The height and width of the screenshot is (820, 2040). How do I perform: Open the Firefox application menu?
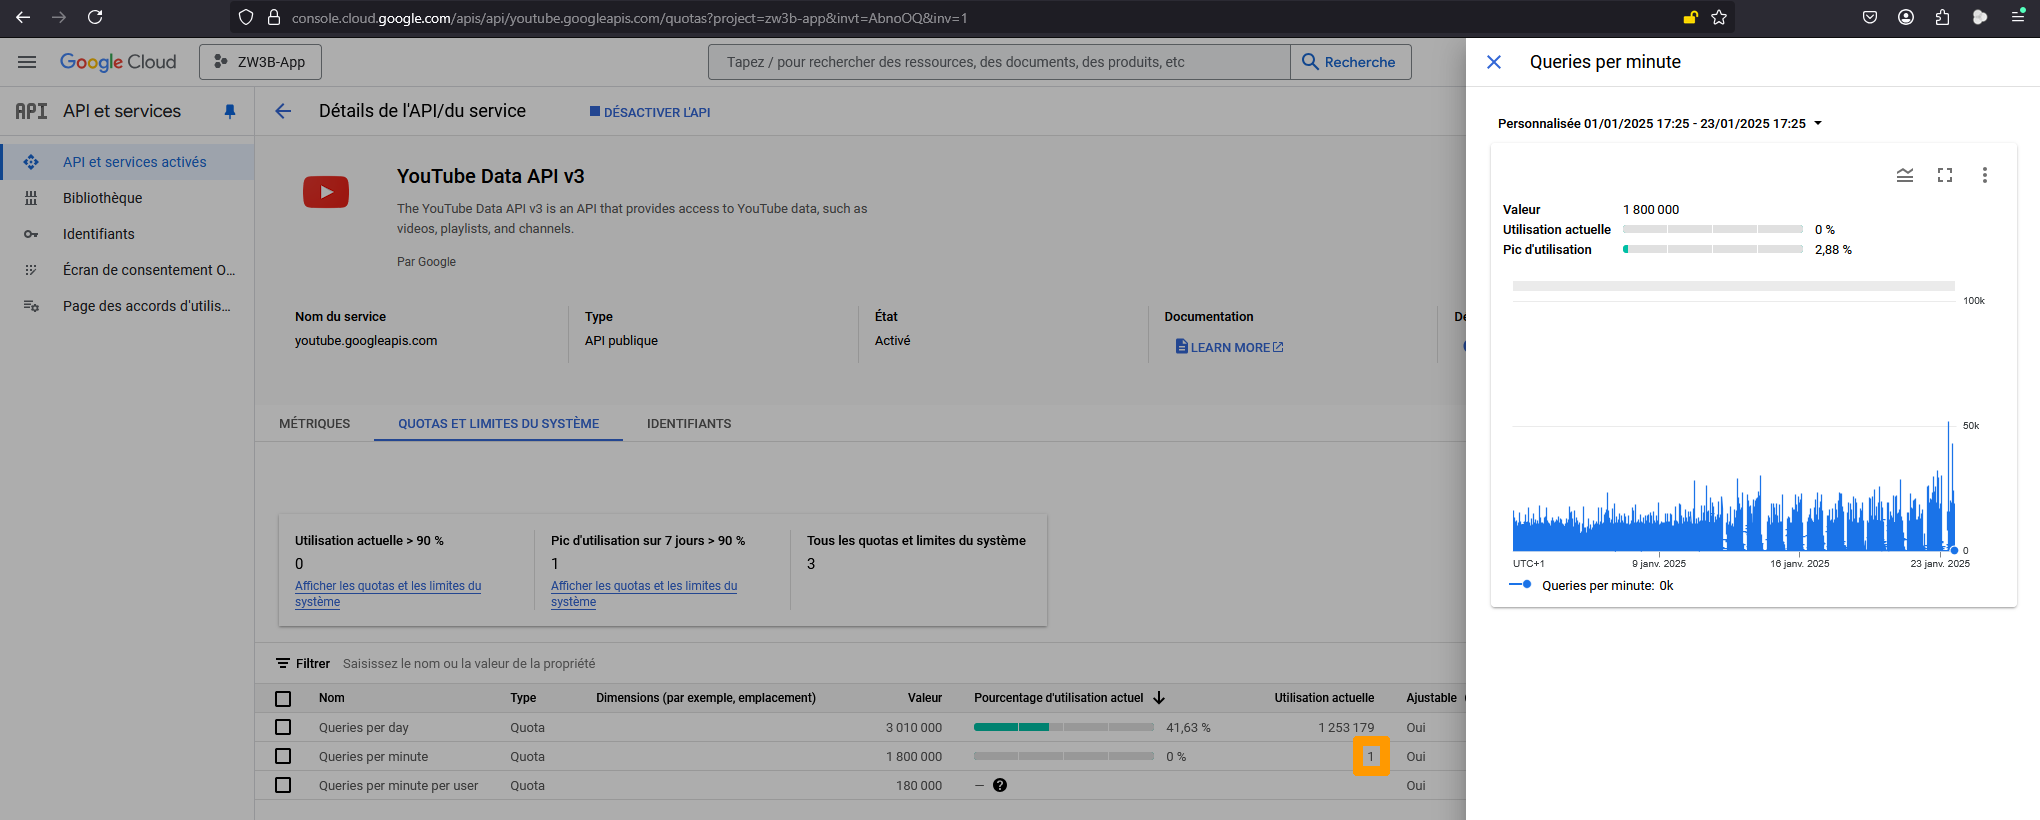pos(2018,17)
